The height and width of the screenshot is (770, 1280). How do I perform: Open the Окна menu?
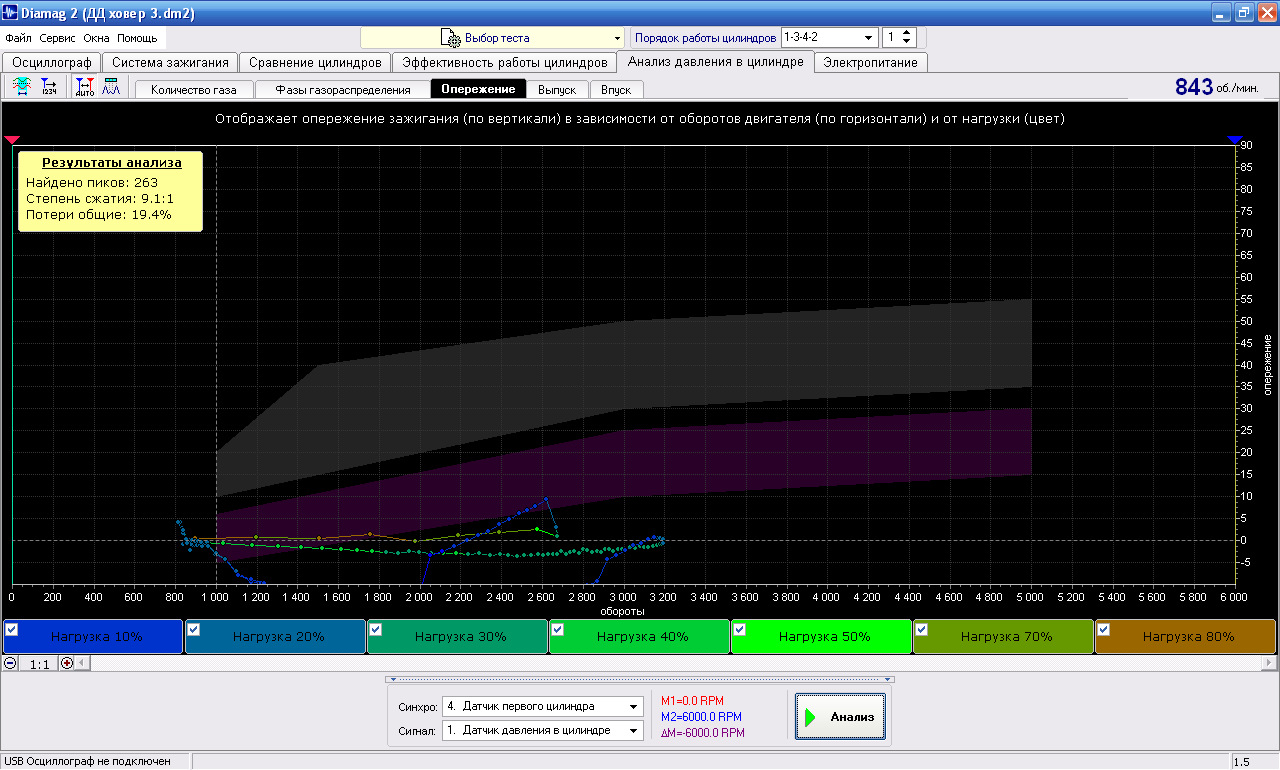click(x=96, y=38)
